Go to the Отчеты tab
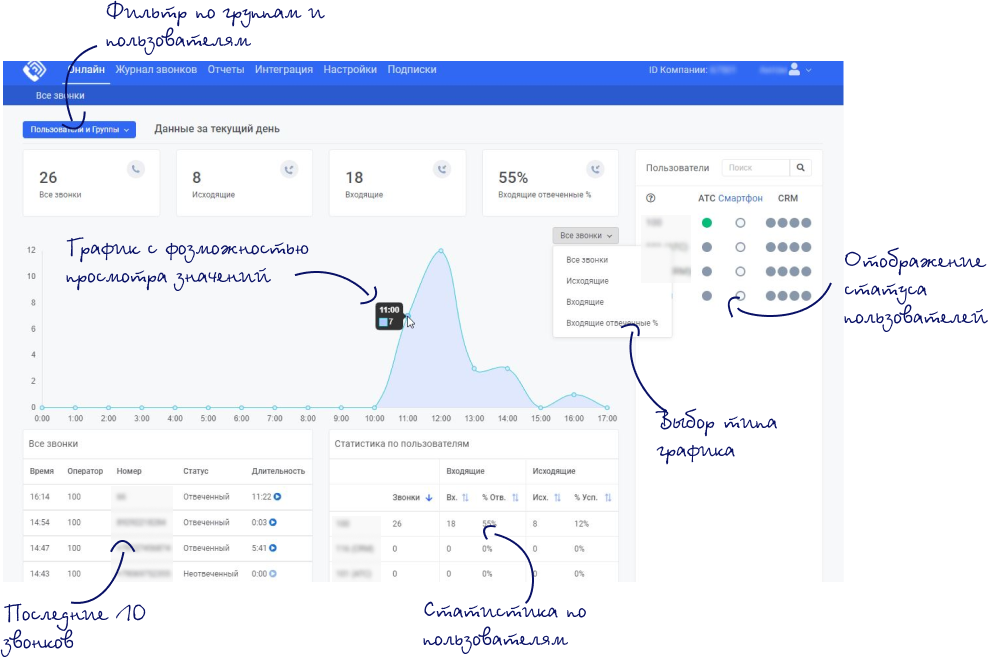The image size is (997, 657). 226,70
